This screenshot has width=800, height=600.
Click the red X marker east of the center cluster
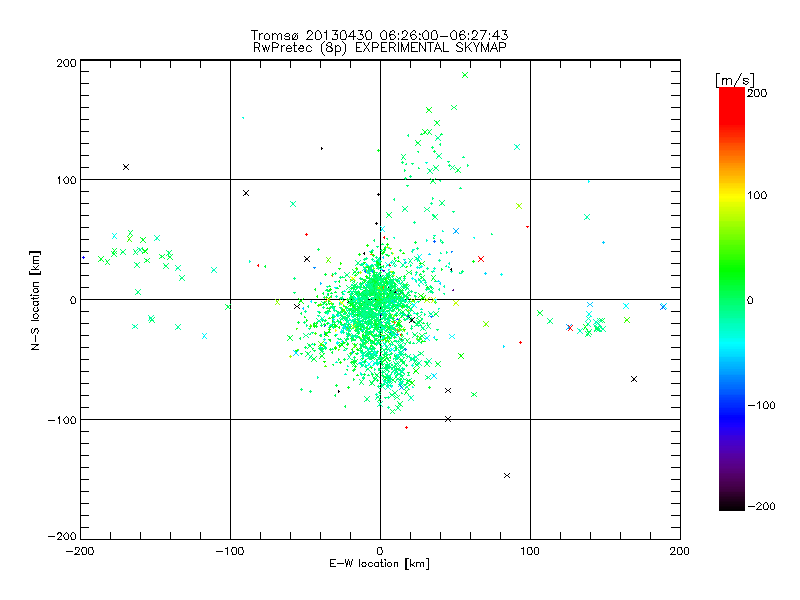481,259
